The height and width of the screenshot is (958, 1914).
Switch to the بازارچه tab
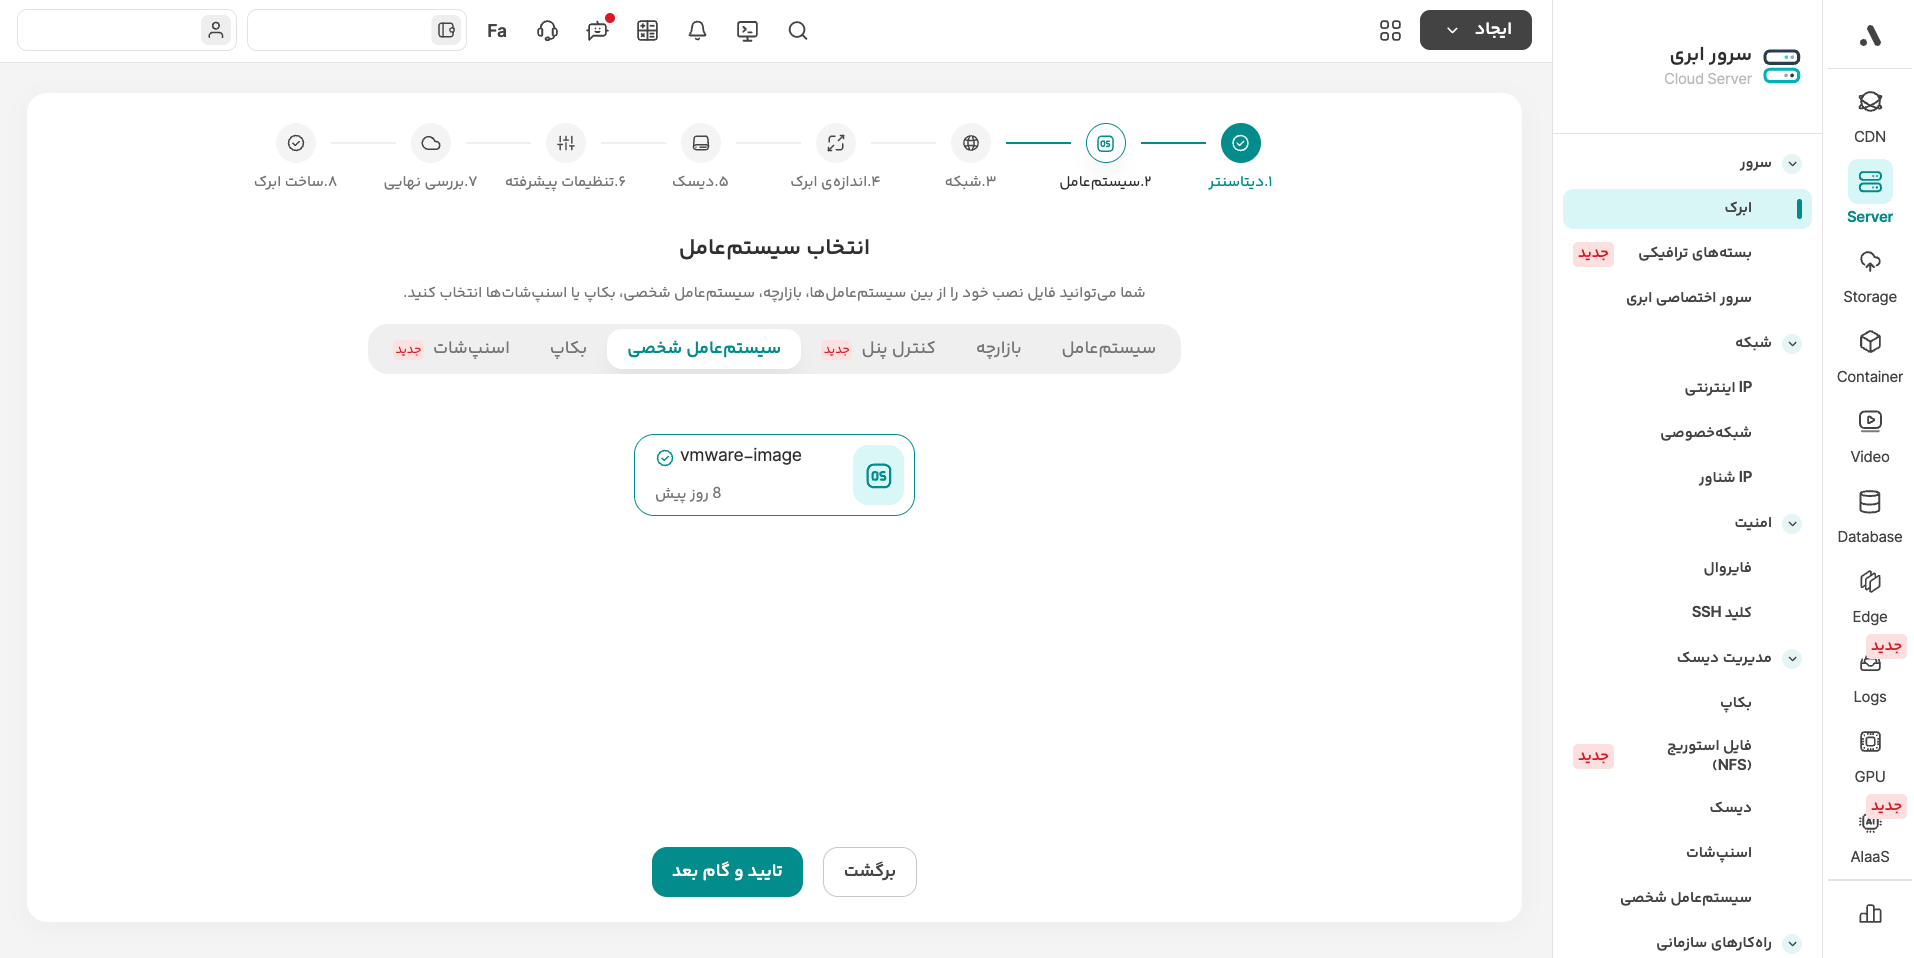coord(998,349)
